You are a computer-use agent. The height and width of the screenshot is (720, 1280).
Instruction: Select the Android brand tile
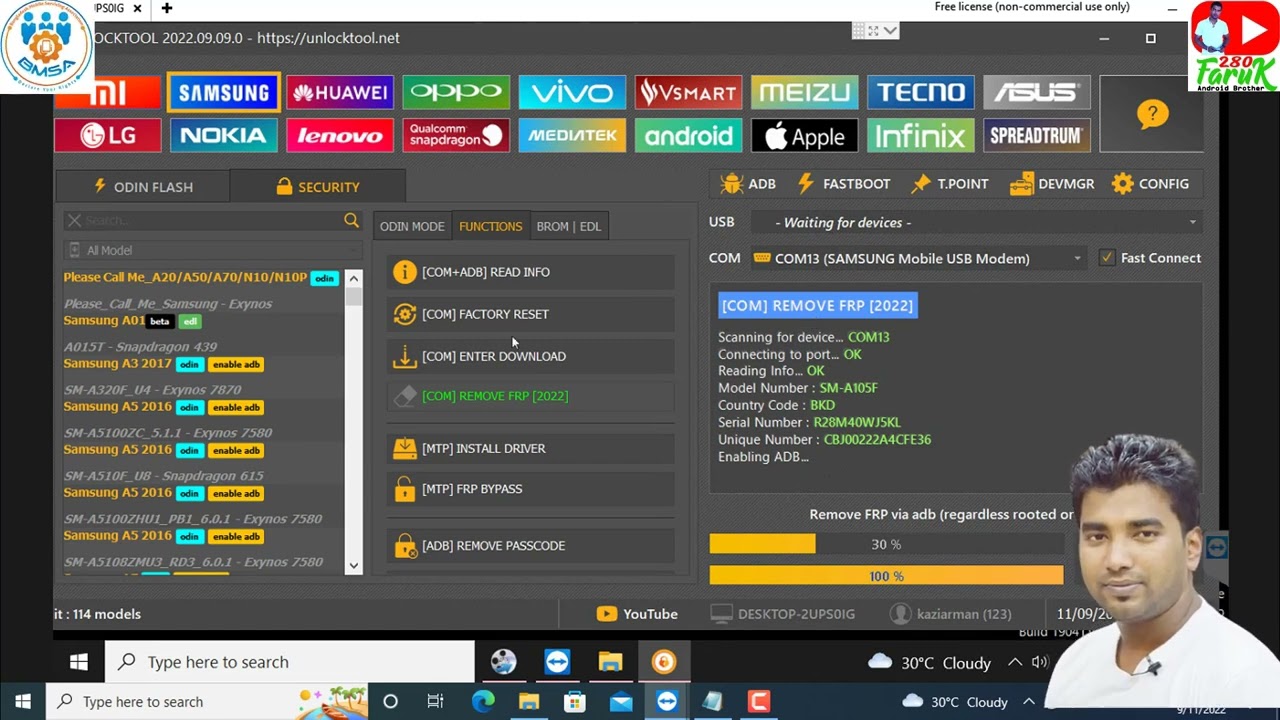click(x=688, y=135)
